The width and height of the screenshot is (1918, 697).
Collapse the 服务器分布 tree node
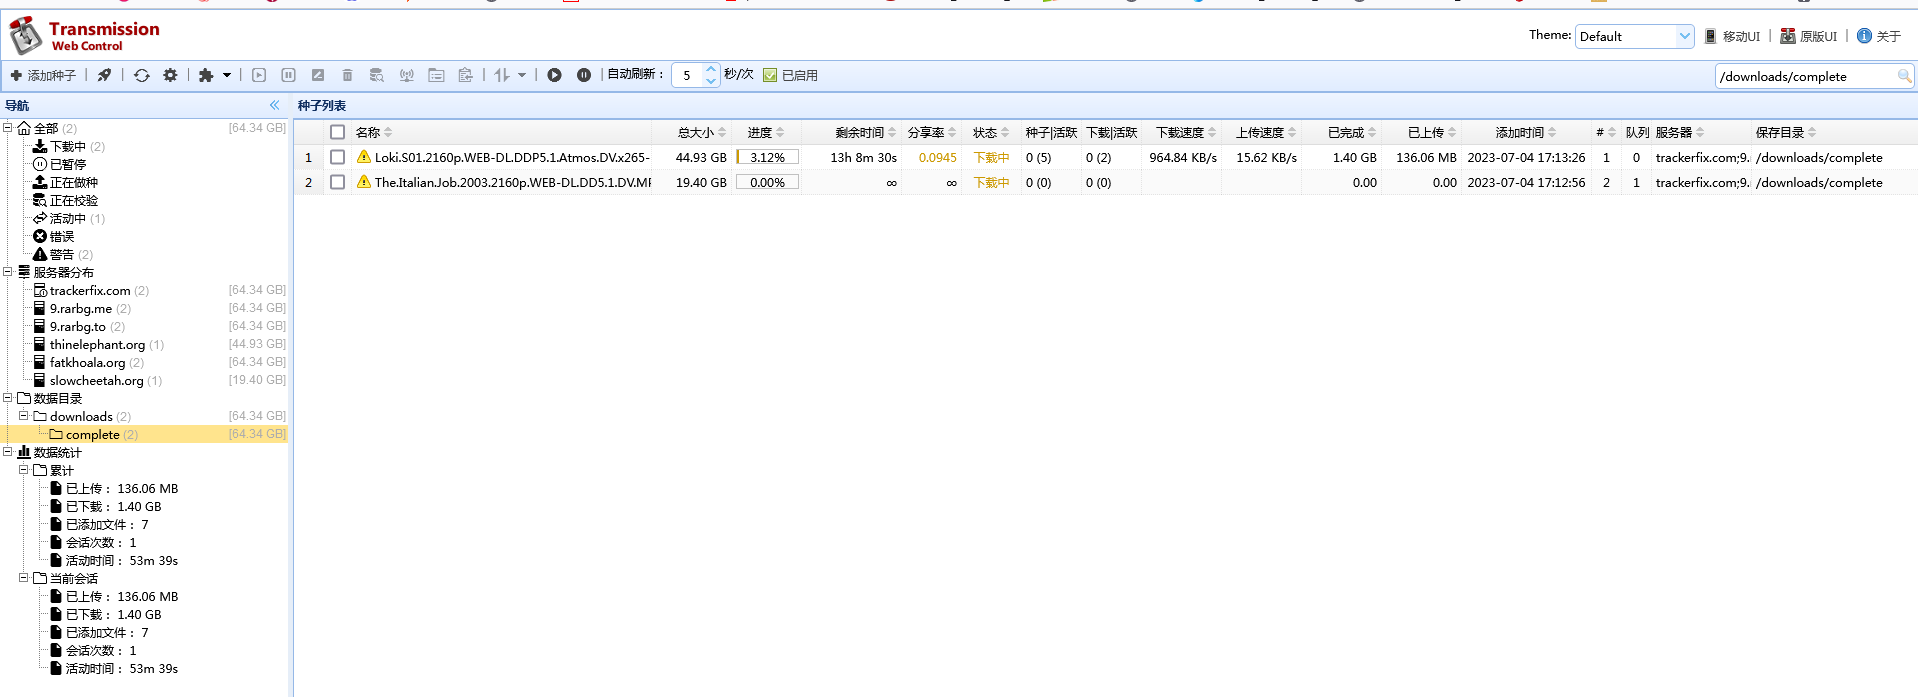8,272
